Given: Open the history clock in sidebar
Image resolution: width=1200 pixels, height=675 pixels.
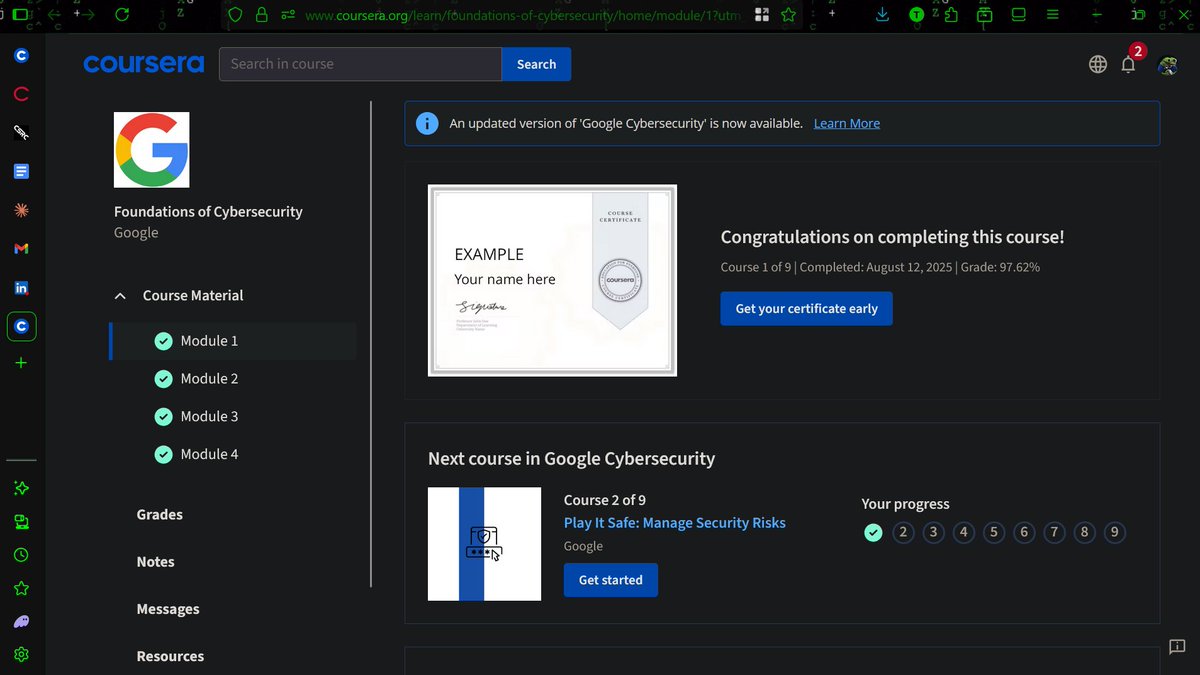Looking at the screenshot, I should 21,554.
